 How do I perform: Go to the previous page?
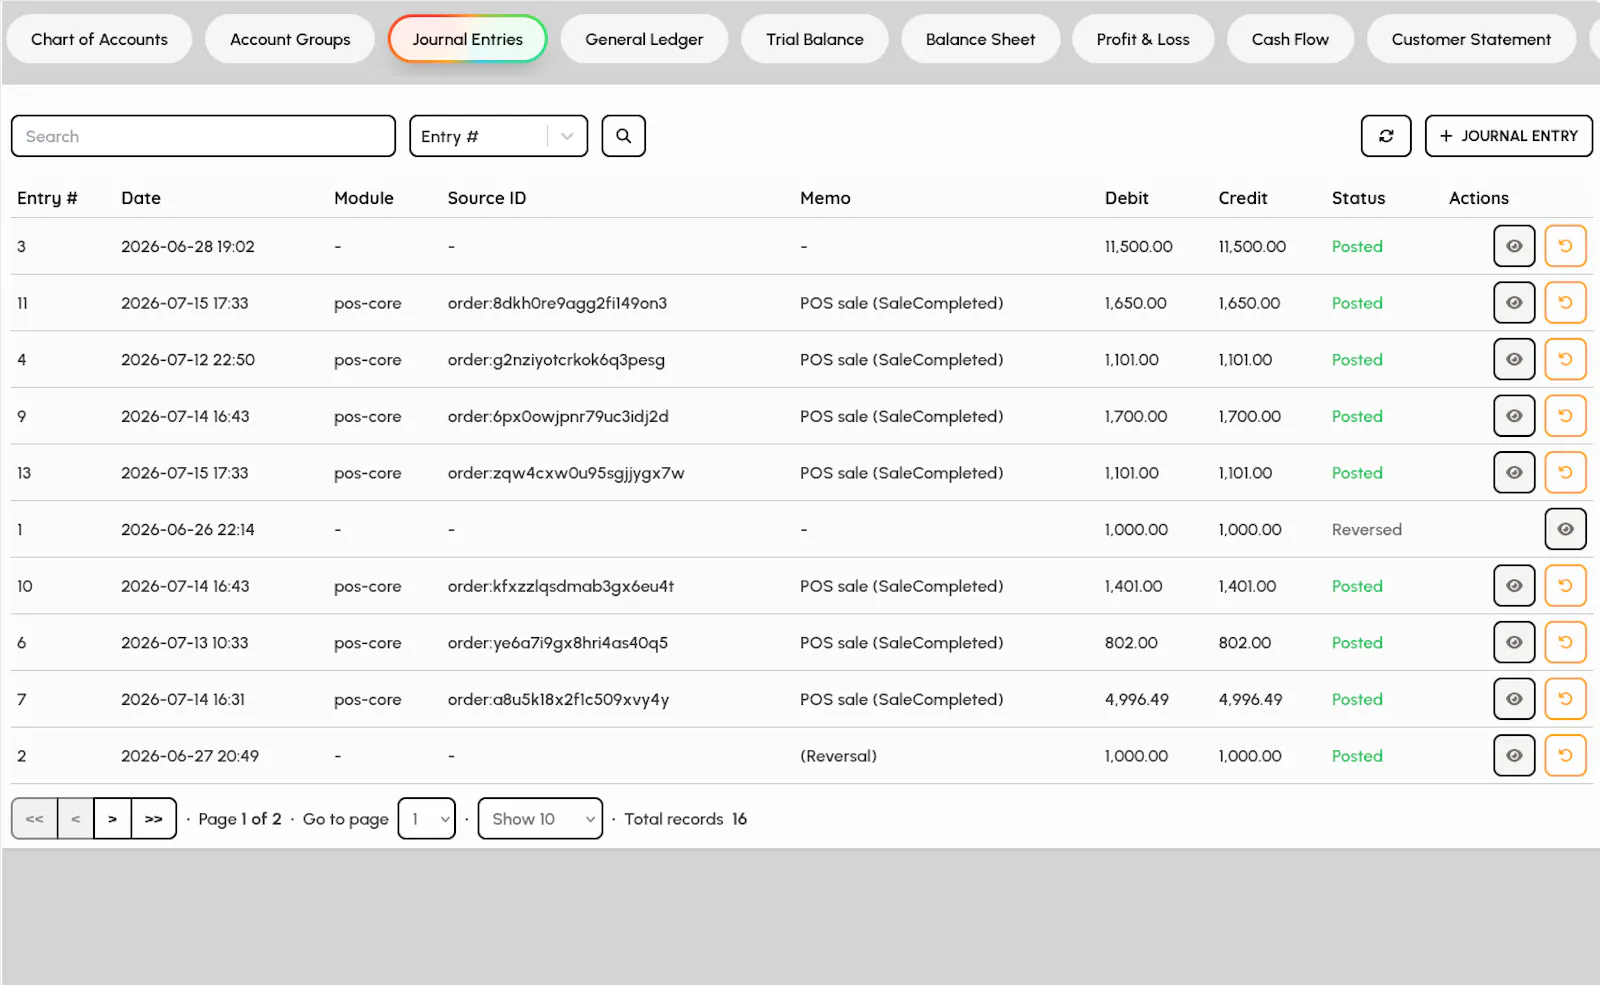[76, 819]
